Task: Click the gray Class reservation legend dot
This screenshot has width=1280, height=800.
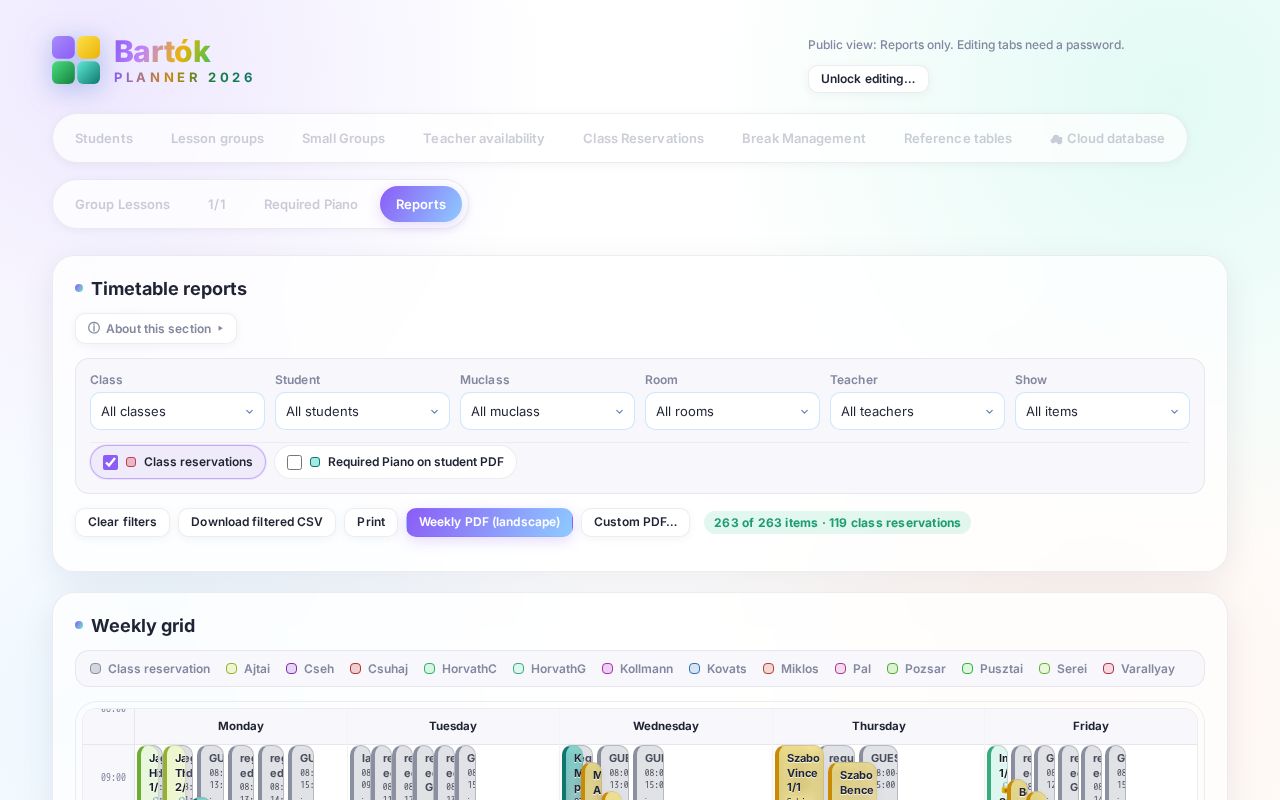Action: (x=96, y=669)
